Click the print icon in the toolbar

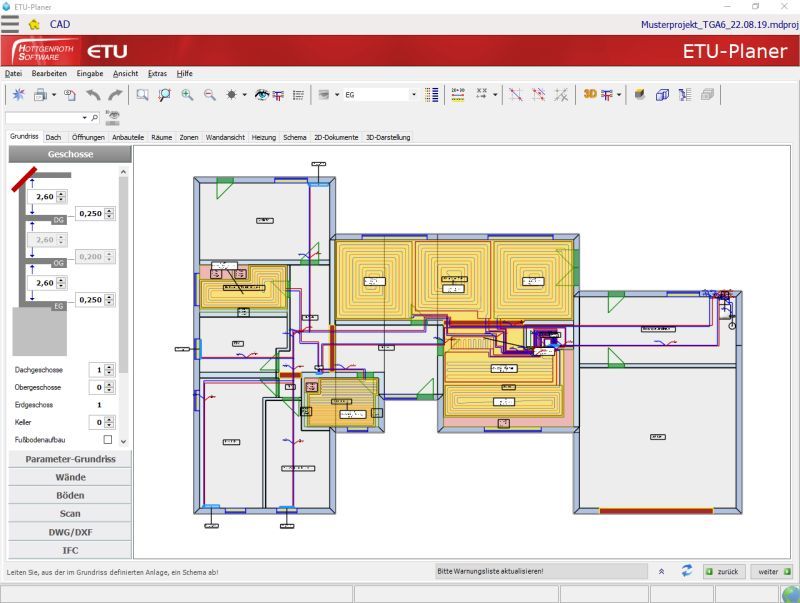40,94
